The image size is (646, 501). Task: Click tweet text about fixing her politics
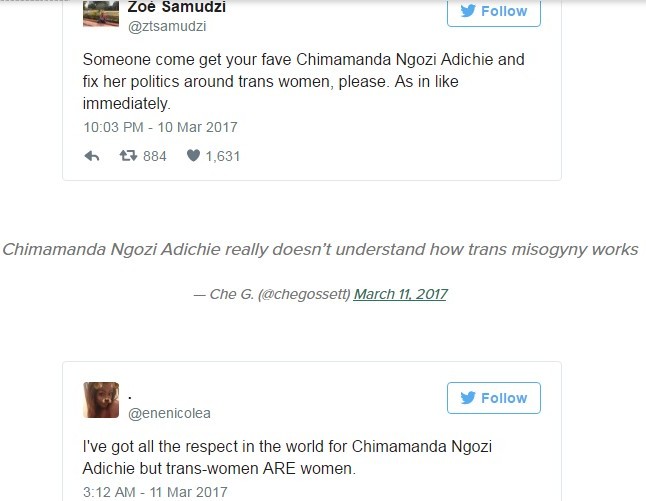tap(303, 81)
